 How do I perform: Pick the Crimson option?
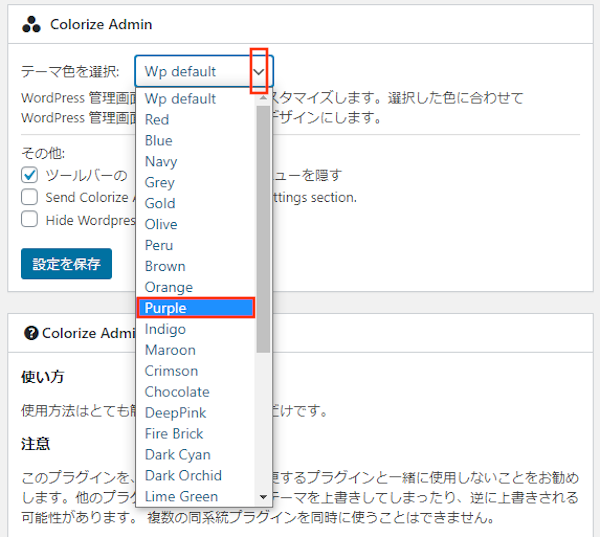coord(196,371)
